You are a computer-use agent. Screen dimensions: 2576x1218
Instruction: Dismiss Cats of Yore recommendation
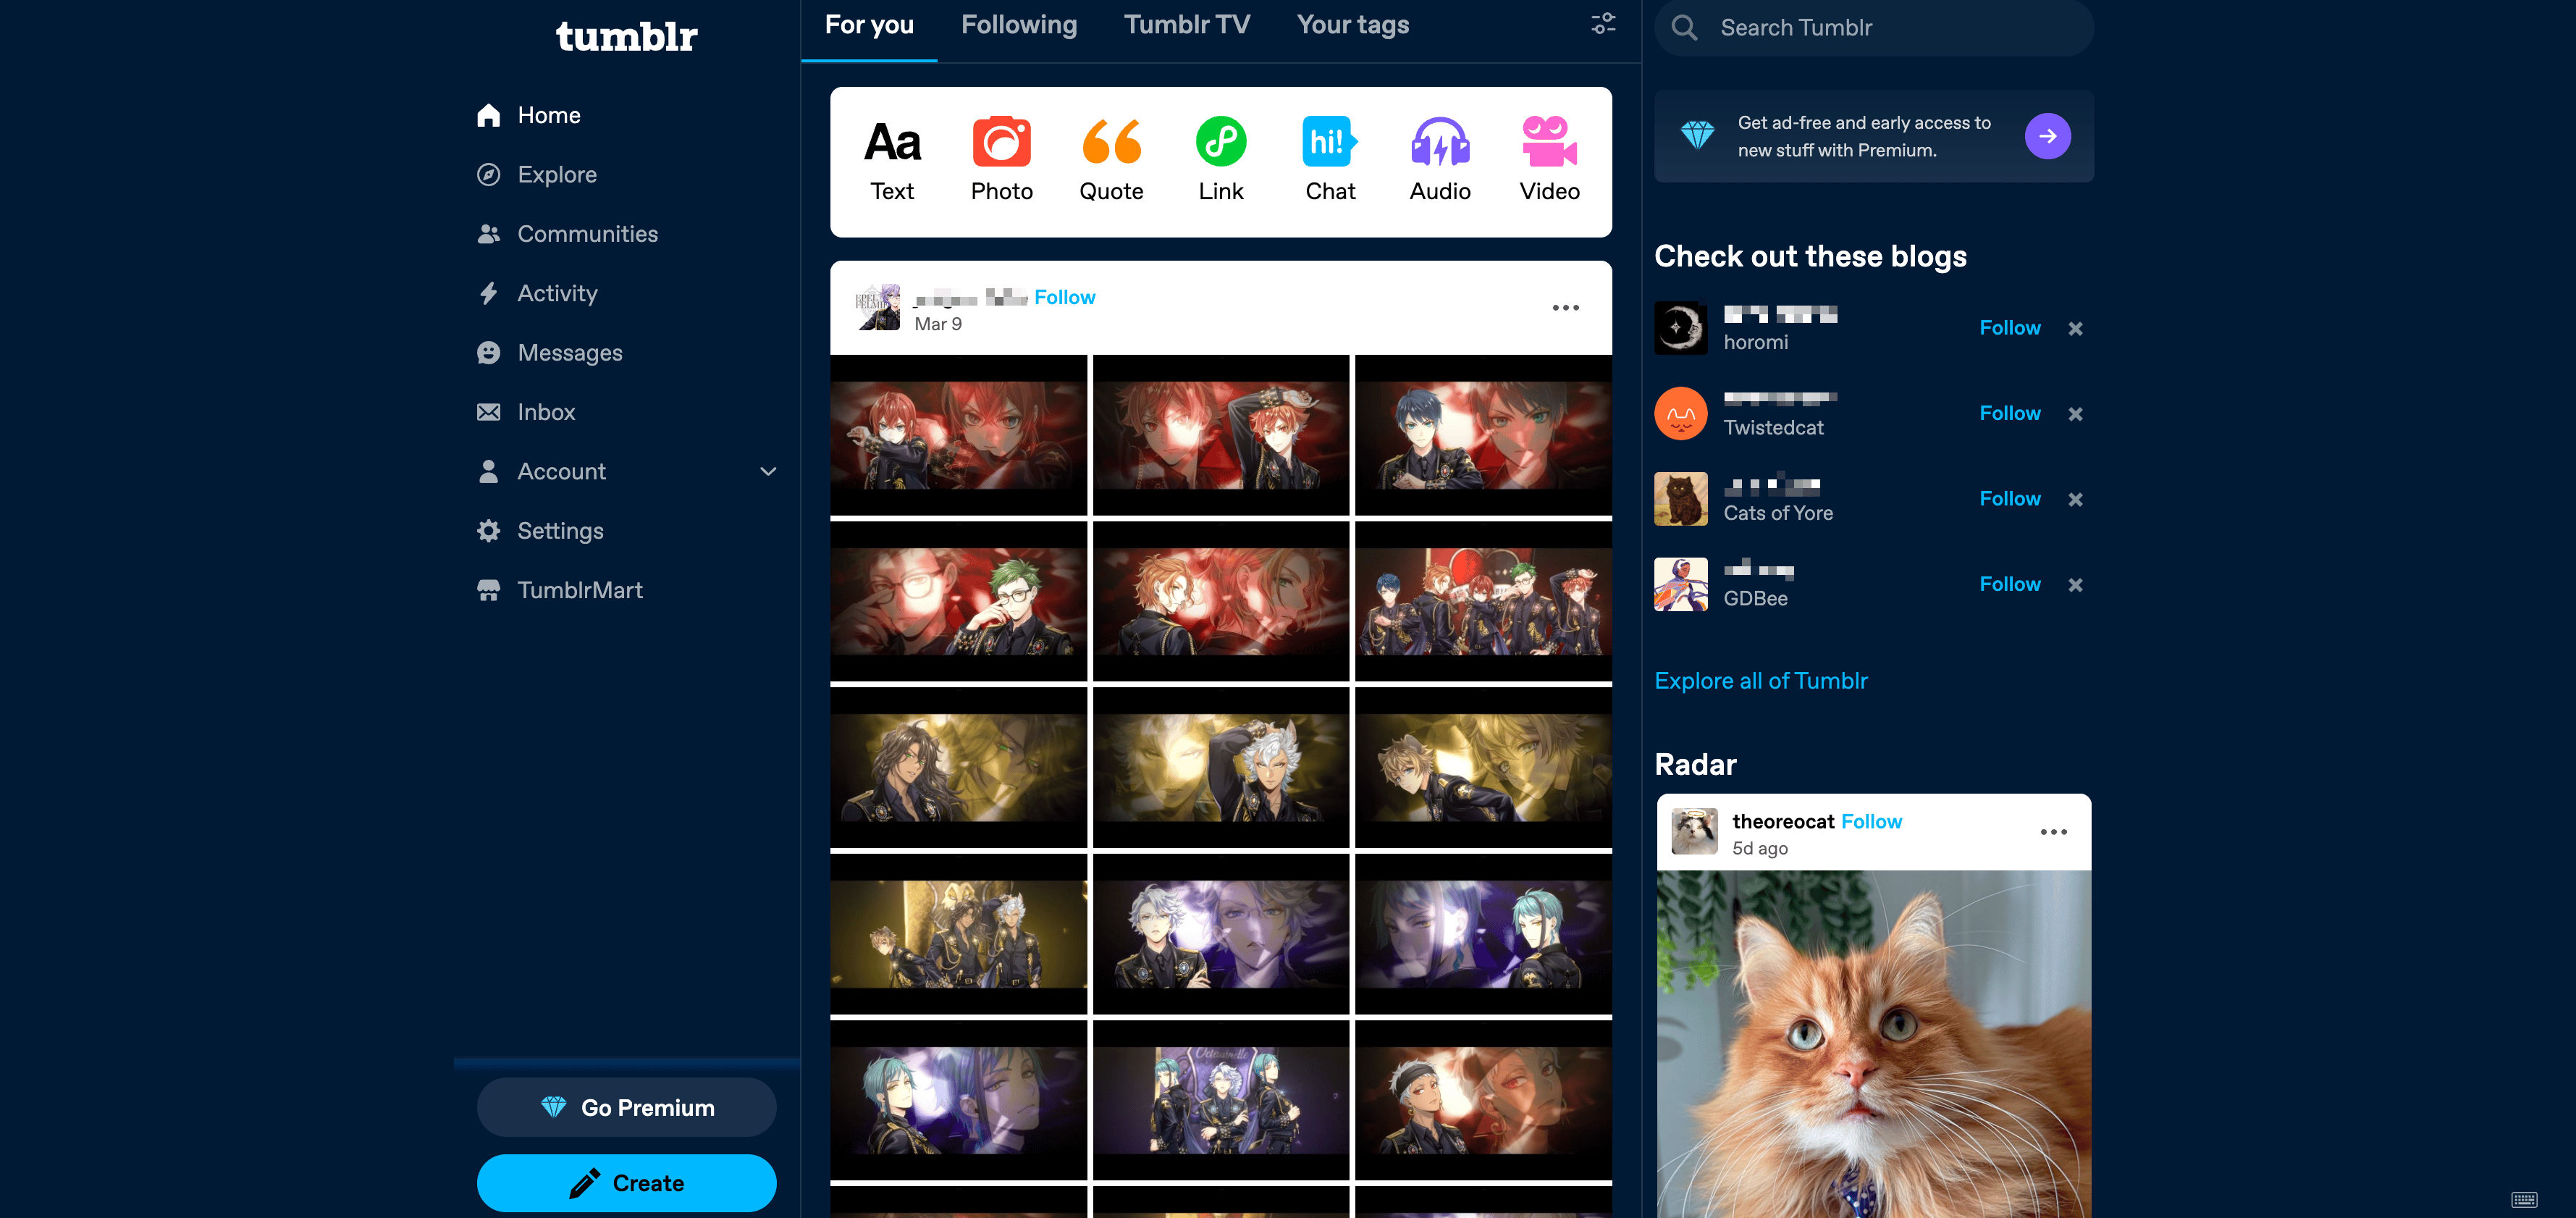[x=2075, y=499]
